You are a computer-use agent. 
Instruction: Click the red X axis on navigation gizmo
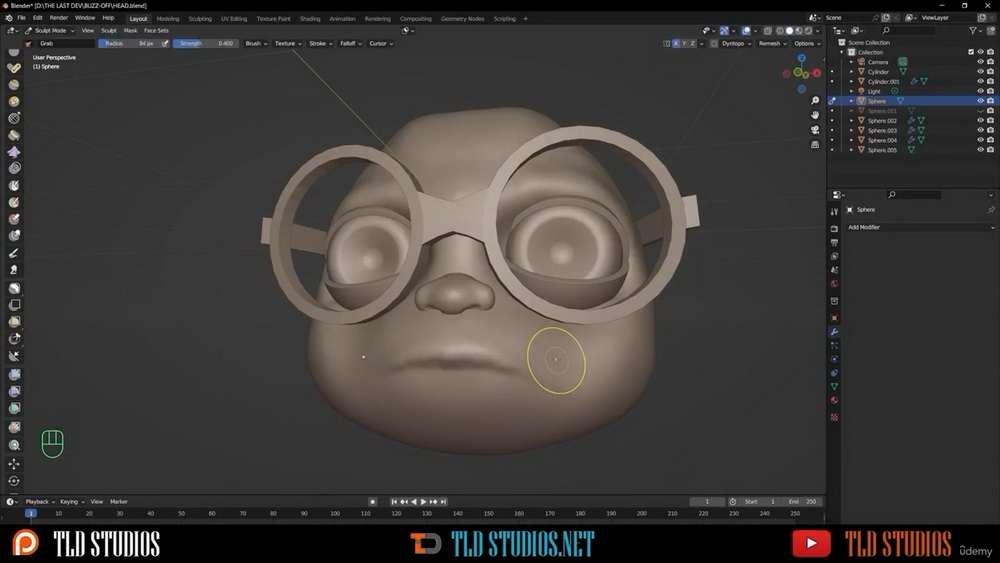(816, 73)
